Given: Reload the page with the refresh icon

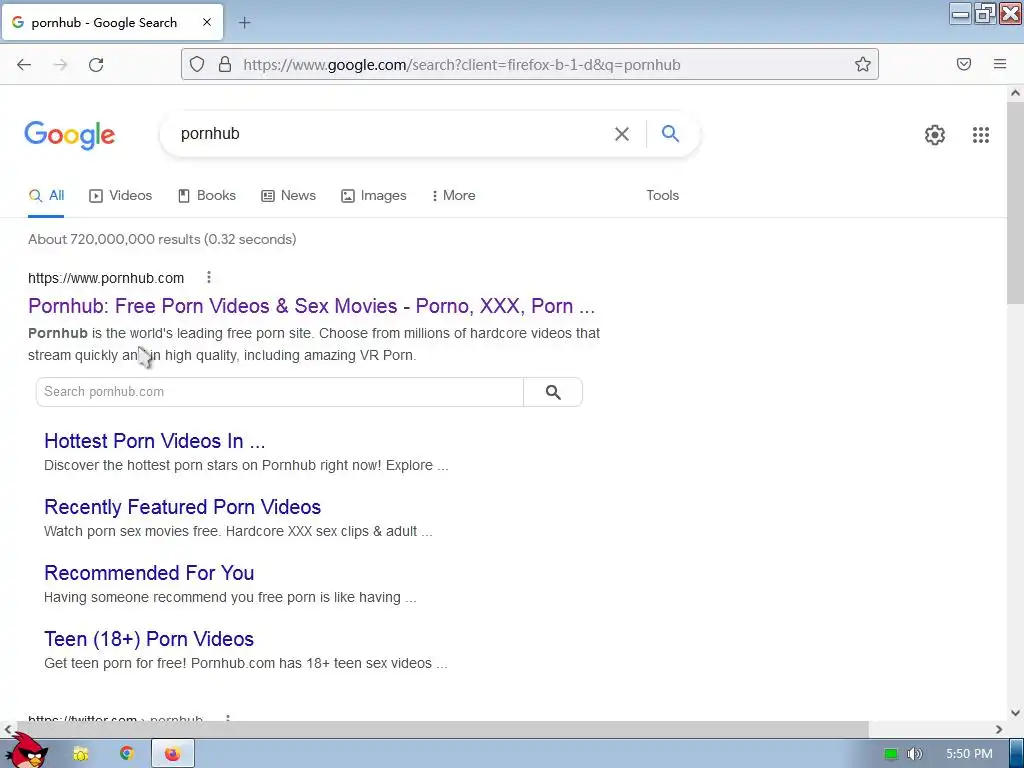Looking at the screenshot, I should tap(96, 64).
